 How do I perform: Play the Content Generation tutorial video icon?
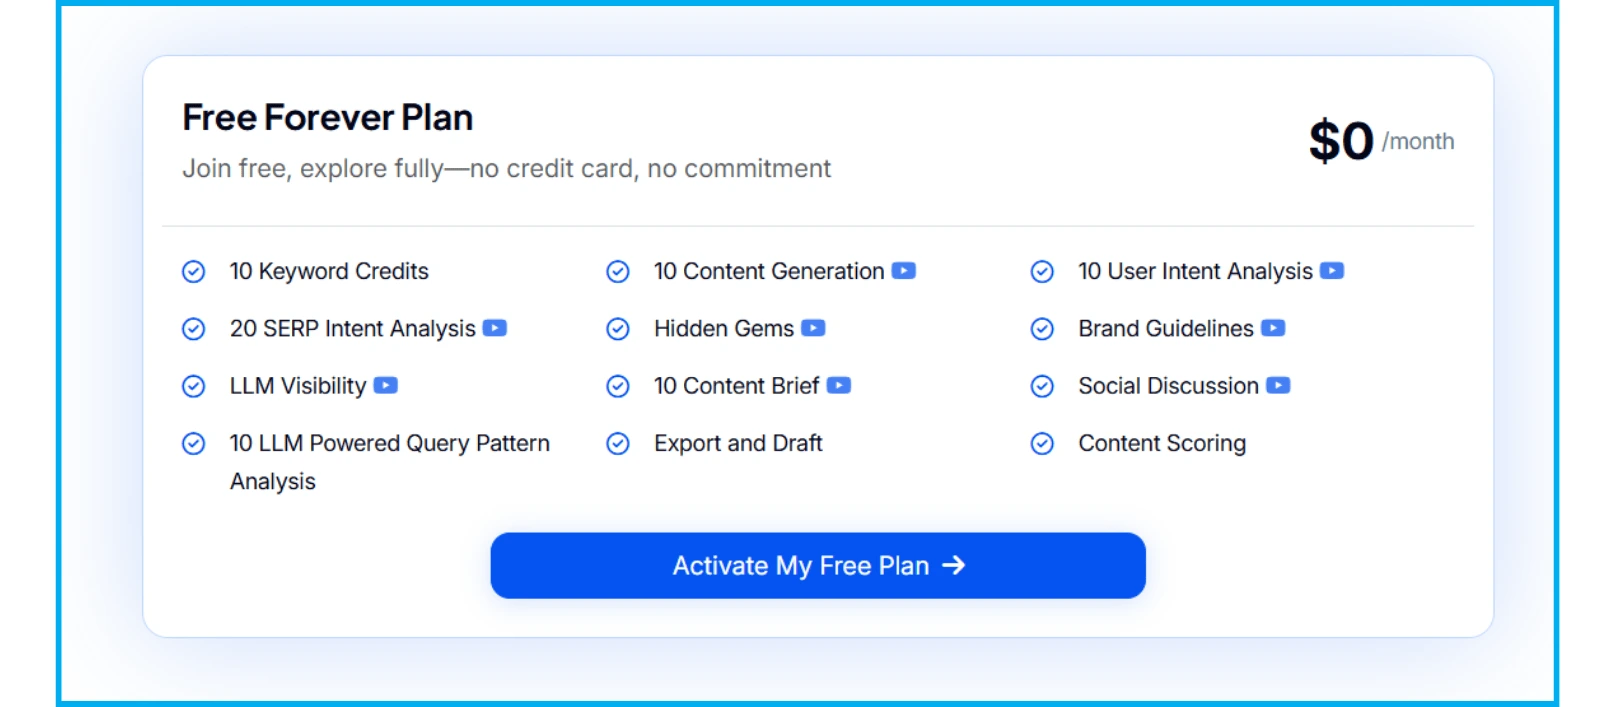903,271
